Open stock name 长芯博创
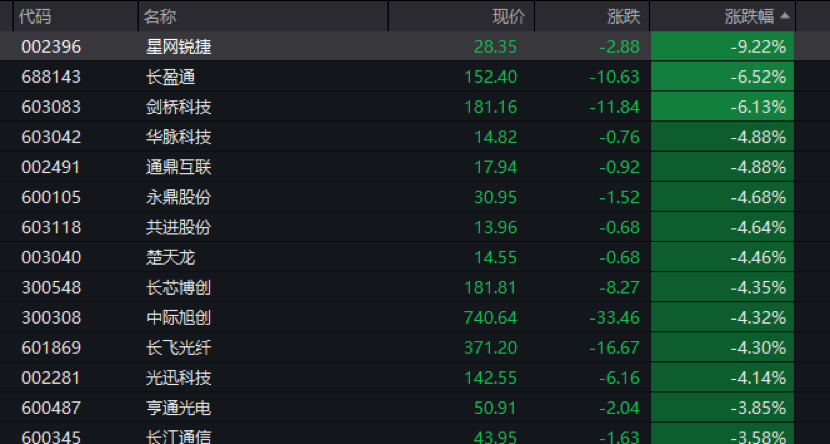 coord(178,288)
